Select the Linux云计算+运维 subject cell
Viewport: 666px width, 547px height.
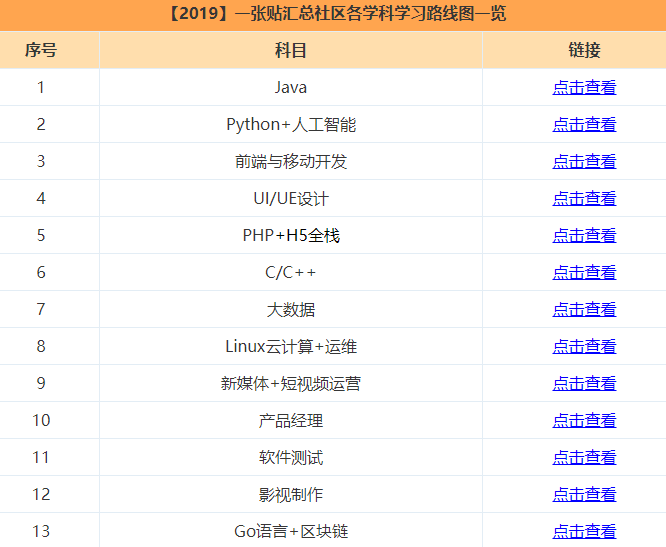tap(291, 346)
